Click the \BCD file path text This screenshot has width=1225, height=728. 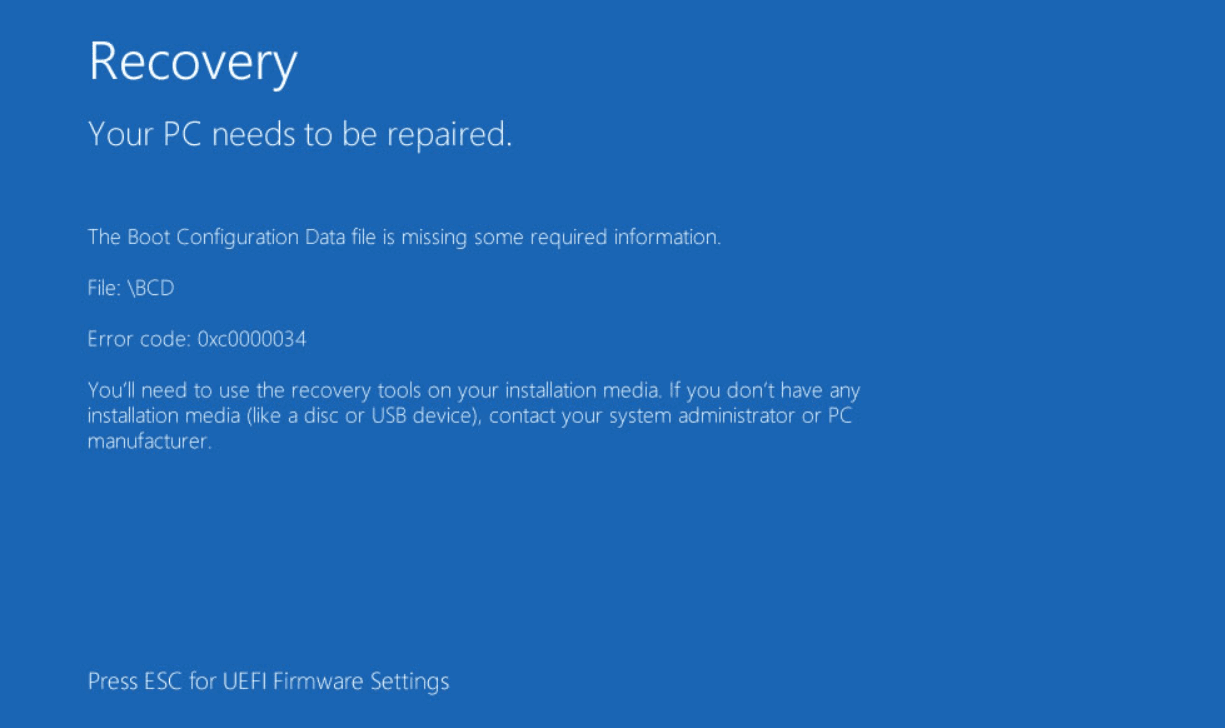[151, 289]
